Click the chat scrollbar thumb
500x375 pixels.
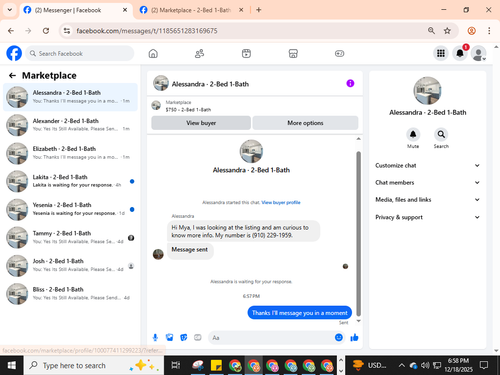(358, 233)
